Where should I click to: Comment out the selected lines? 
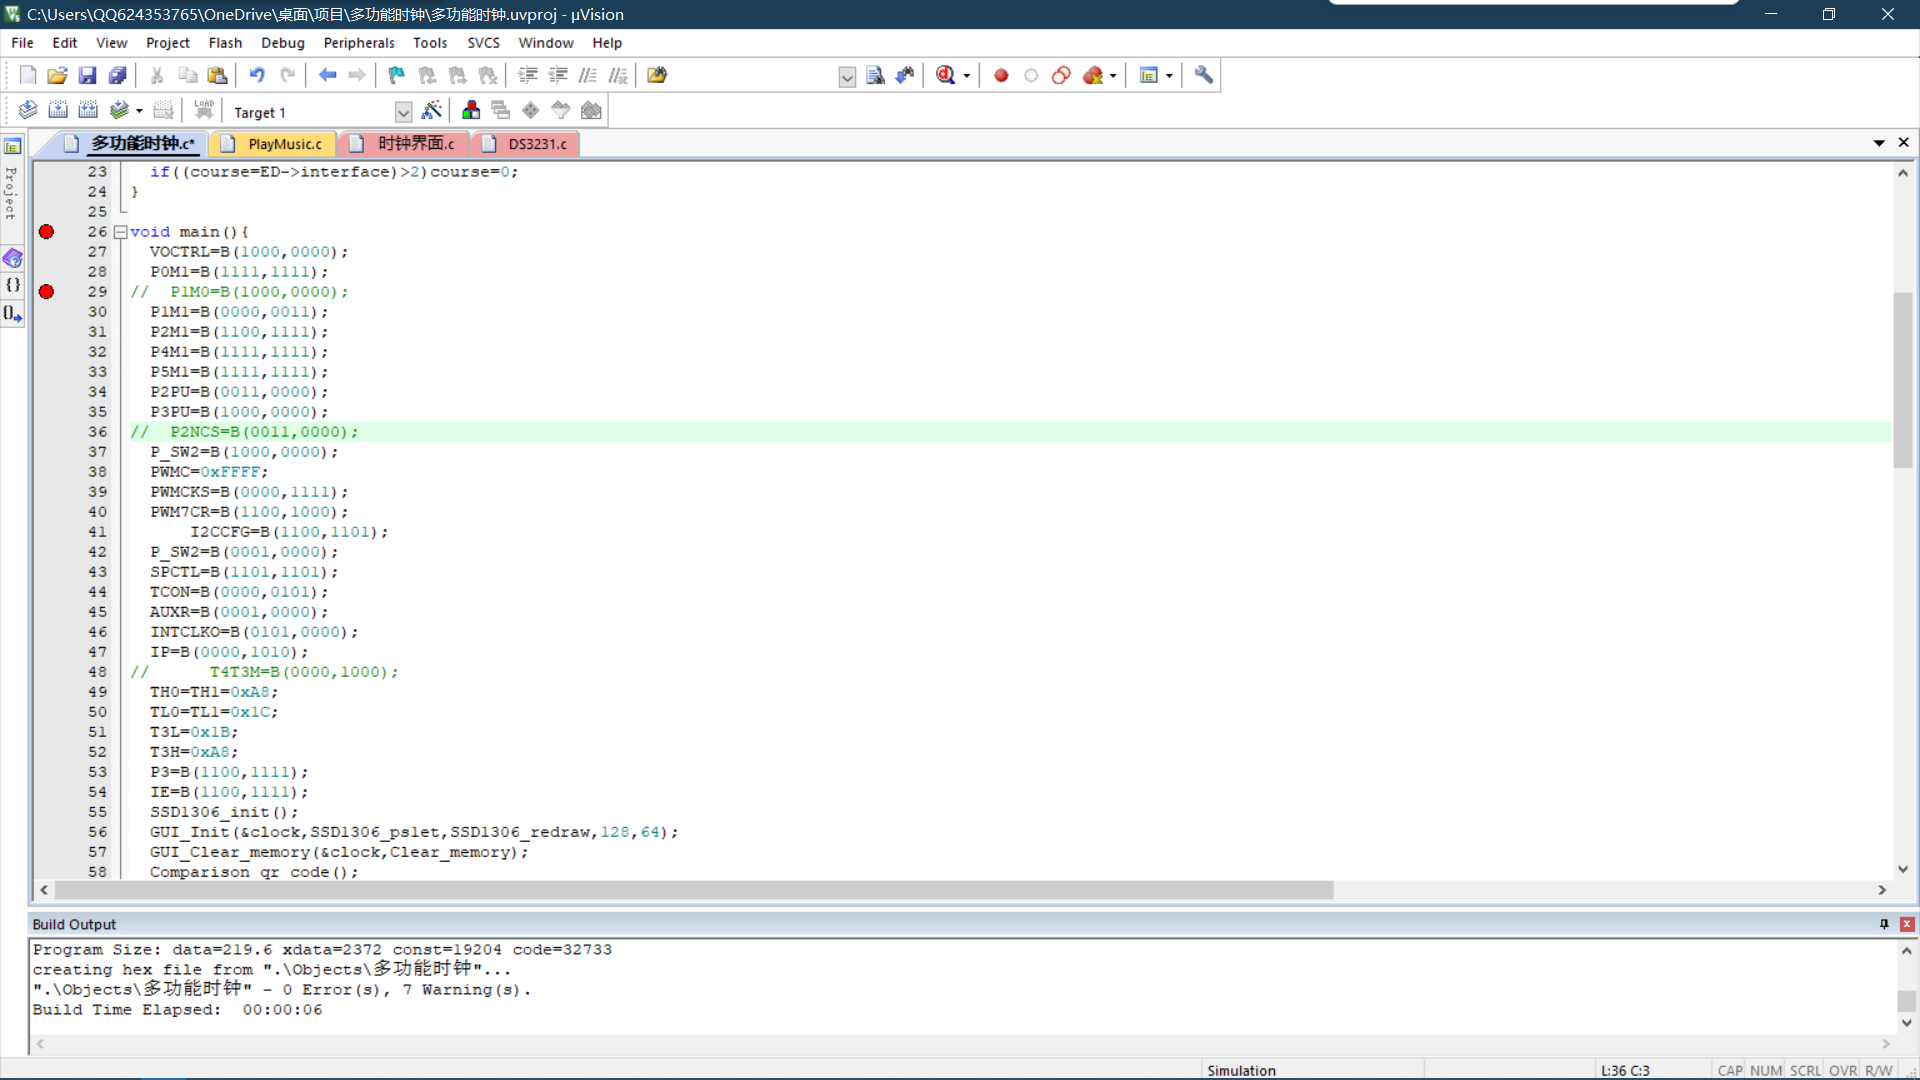pos(588,75)
